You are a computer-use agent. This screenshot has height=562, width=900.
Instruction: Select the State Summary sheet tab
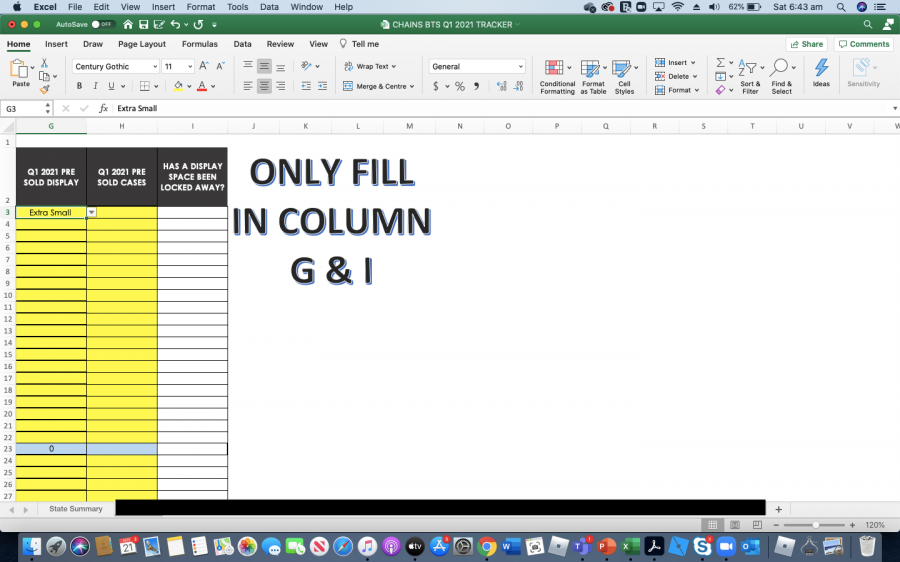coord(76,509)
